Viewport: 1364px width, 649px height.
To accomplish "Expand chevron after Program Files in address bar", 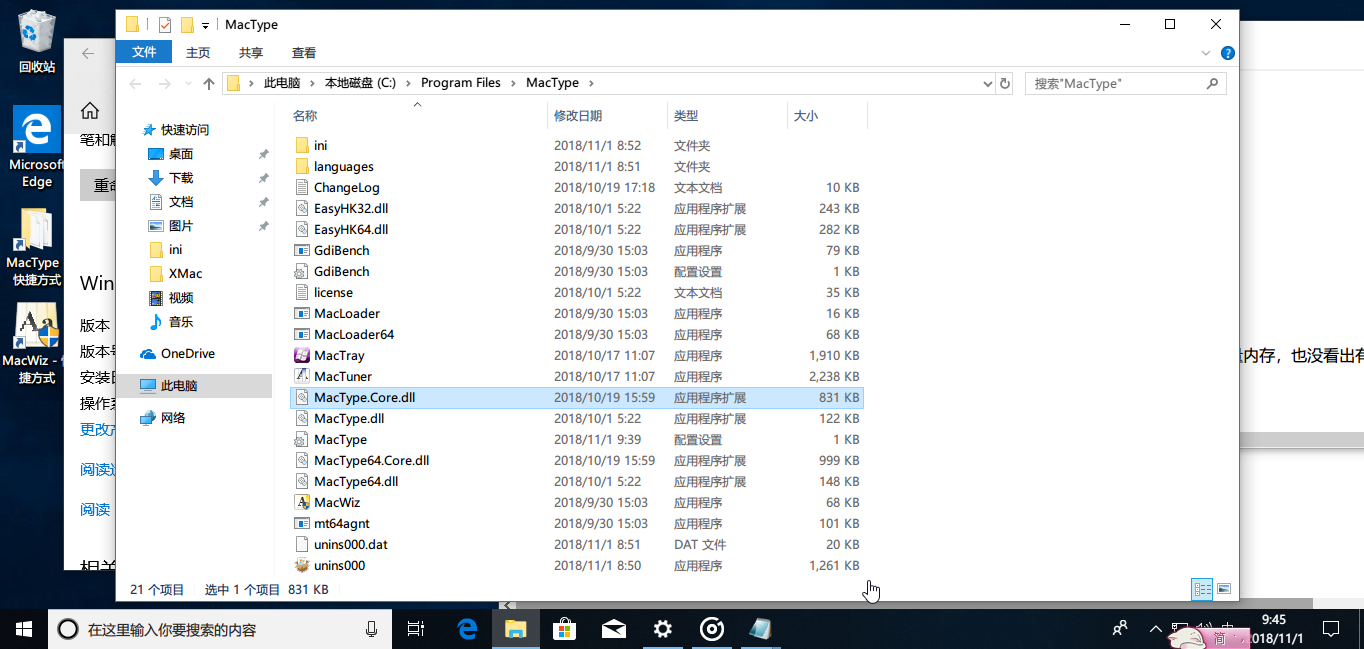I will coord(512,84).
